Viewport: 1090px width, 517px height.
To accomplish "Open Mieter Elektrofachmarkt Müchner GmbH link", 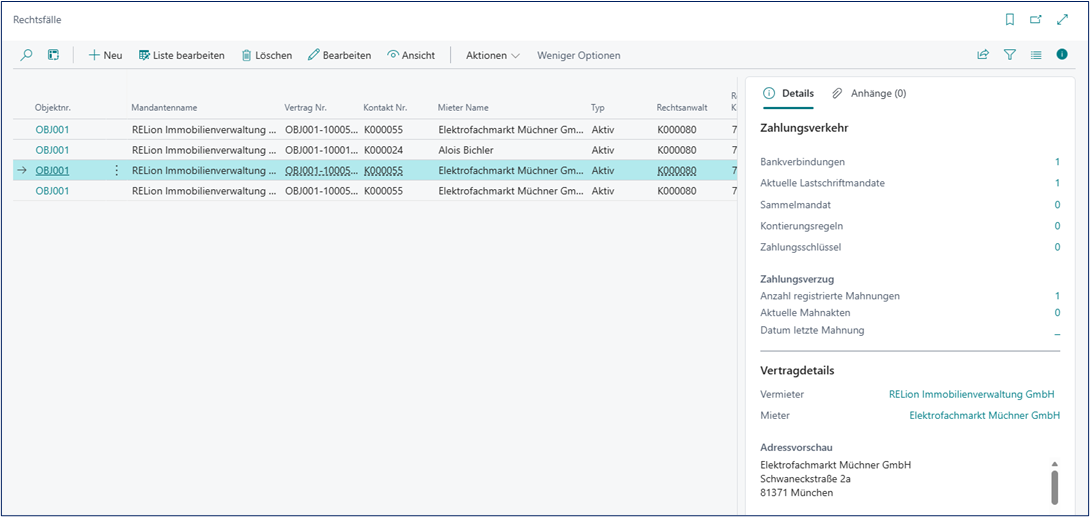I will pyautogui.click(x=984, y=416).
